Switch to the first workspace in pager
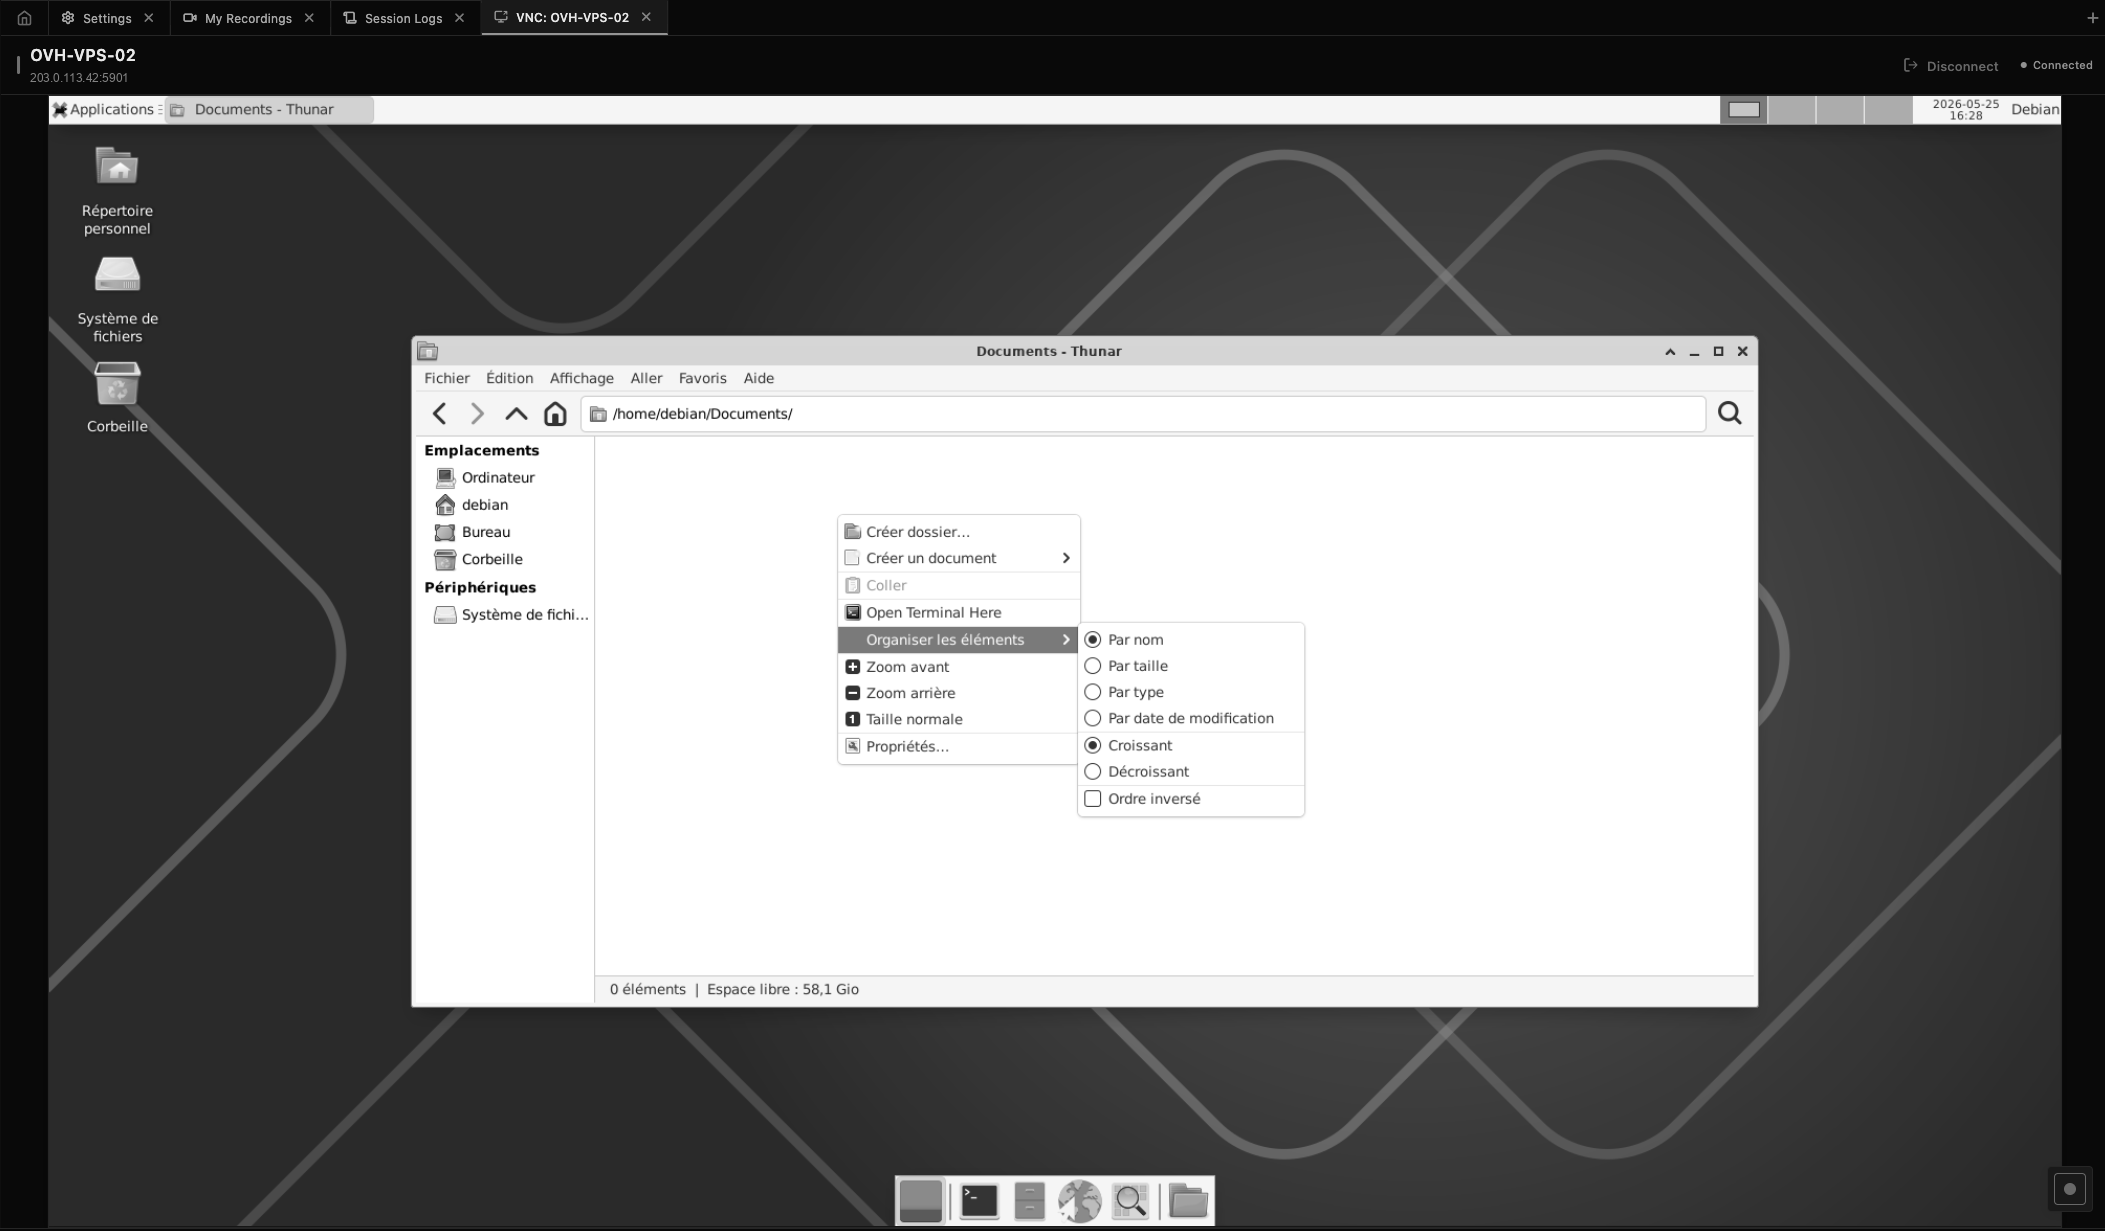This screenshot has width=2105, height=1231. [x=1743, y=109]
